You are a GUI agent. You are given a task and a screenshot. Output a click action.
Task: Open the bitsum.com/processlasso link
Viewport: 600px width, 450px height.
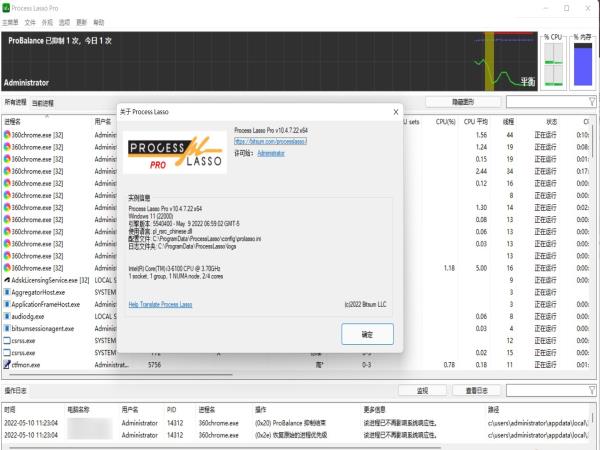click(271, 141)
